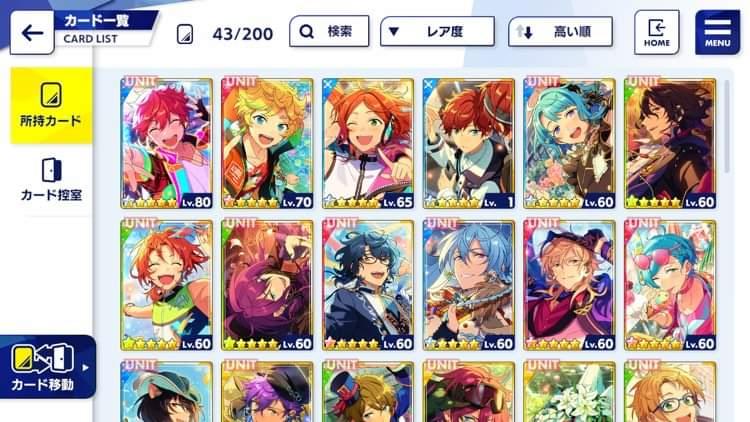Toggle the 高い順 sort order
Screen dimensions: 750x422
[x=560, y=32]
